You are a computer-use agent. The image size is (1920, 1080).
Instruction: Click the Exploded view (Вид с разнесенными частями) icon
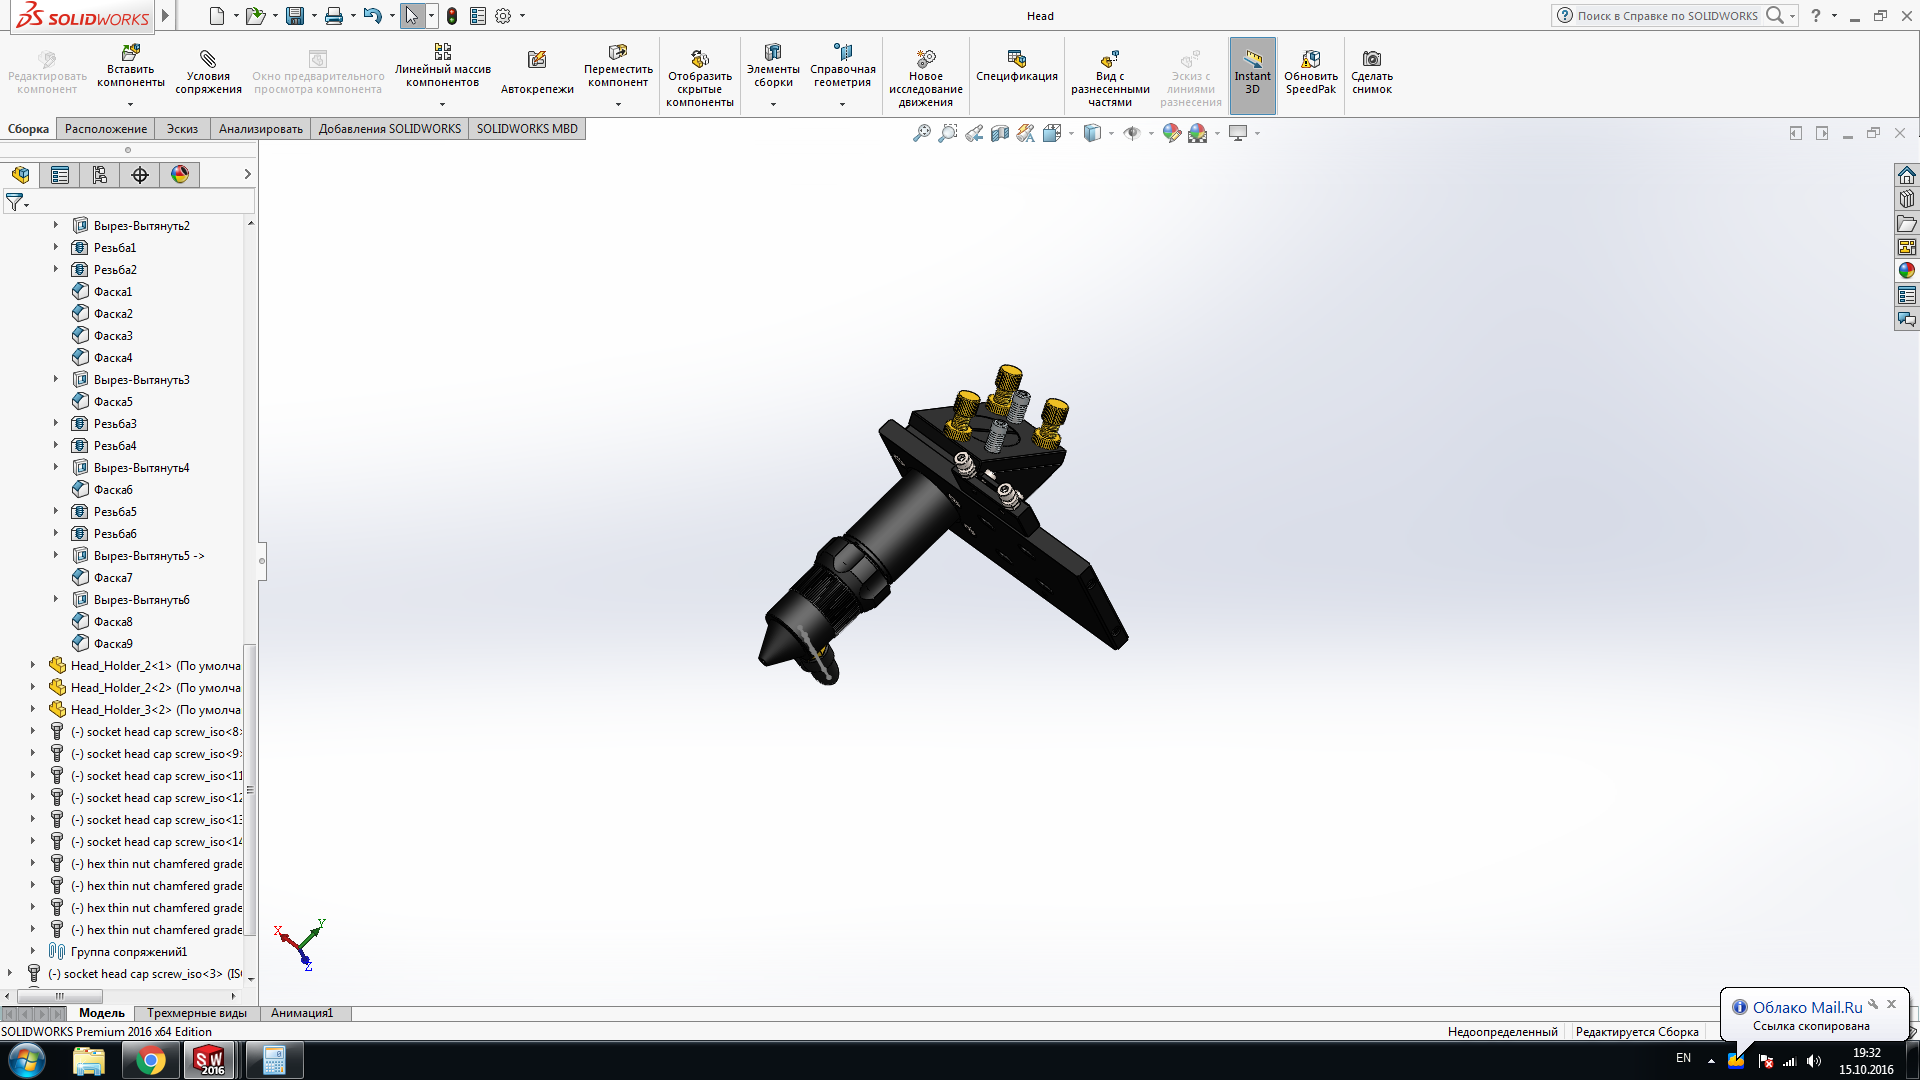(x=1109, y=59)
